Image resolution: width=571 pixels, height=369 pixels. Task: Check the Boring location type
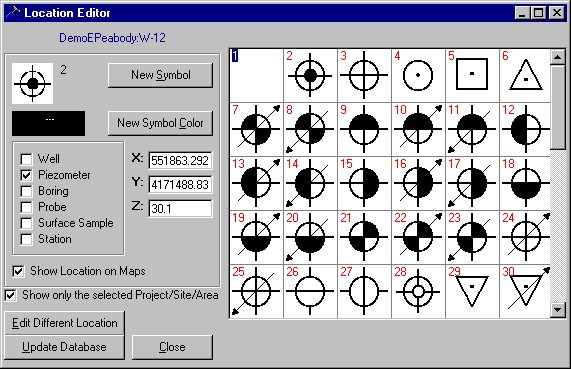26,191
